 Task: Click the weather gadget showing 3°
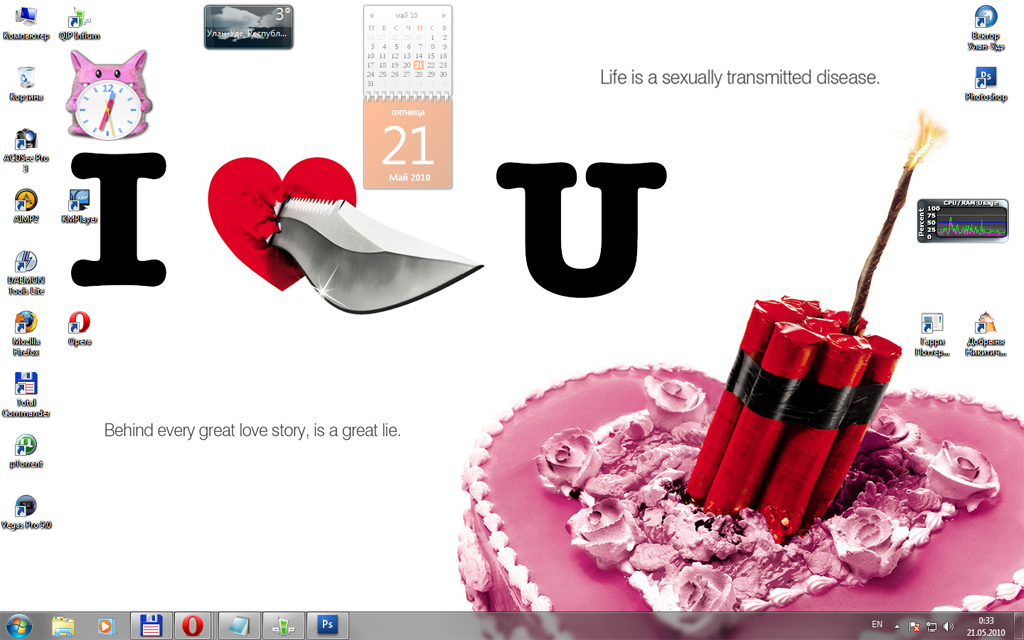pos(248,27)
